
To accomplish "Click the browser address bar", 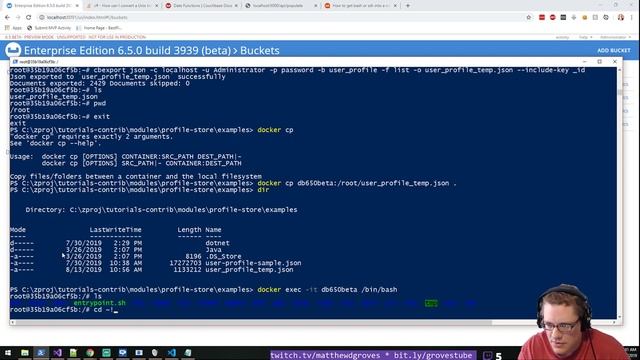I will coord(282,17).
